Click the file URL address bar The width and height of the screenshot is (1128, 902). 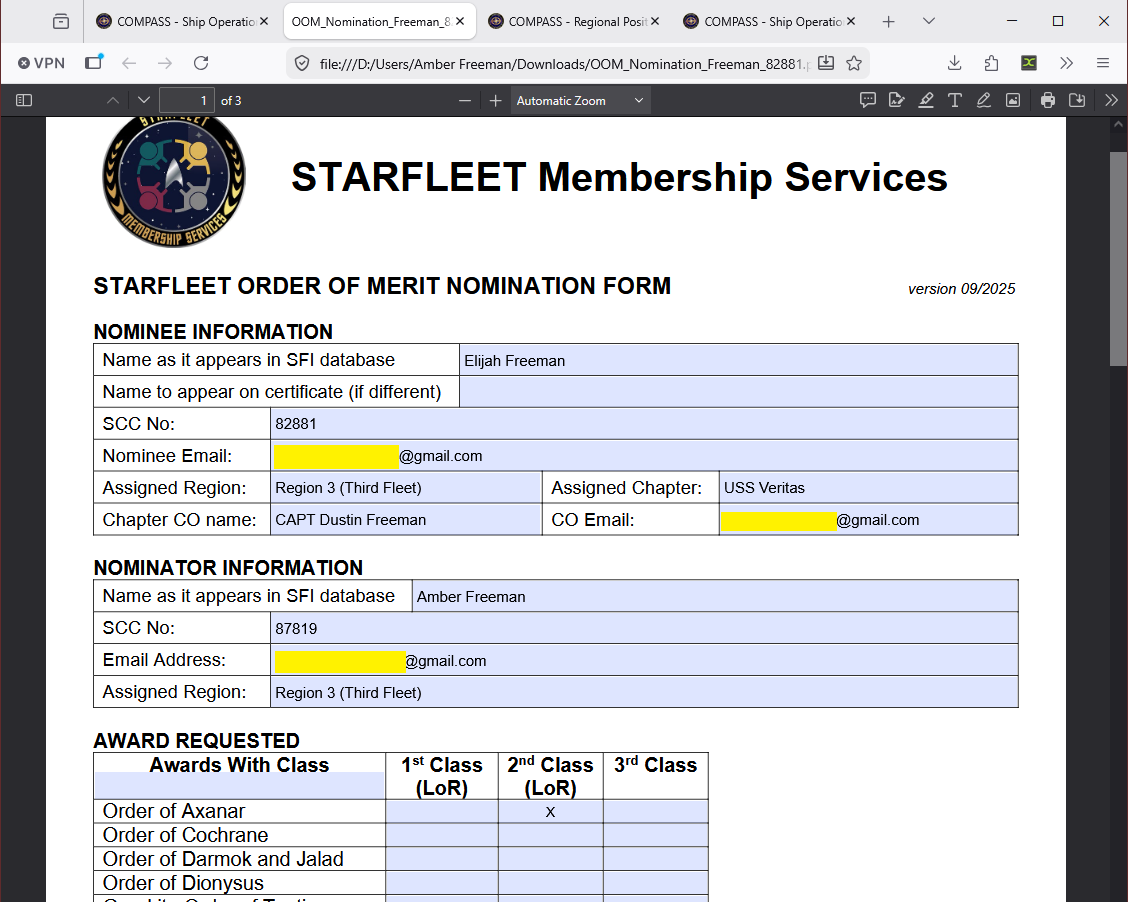click(x=564, y=64)
